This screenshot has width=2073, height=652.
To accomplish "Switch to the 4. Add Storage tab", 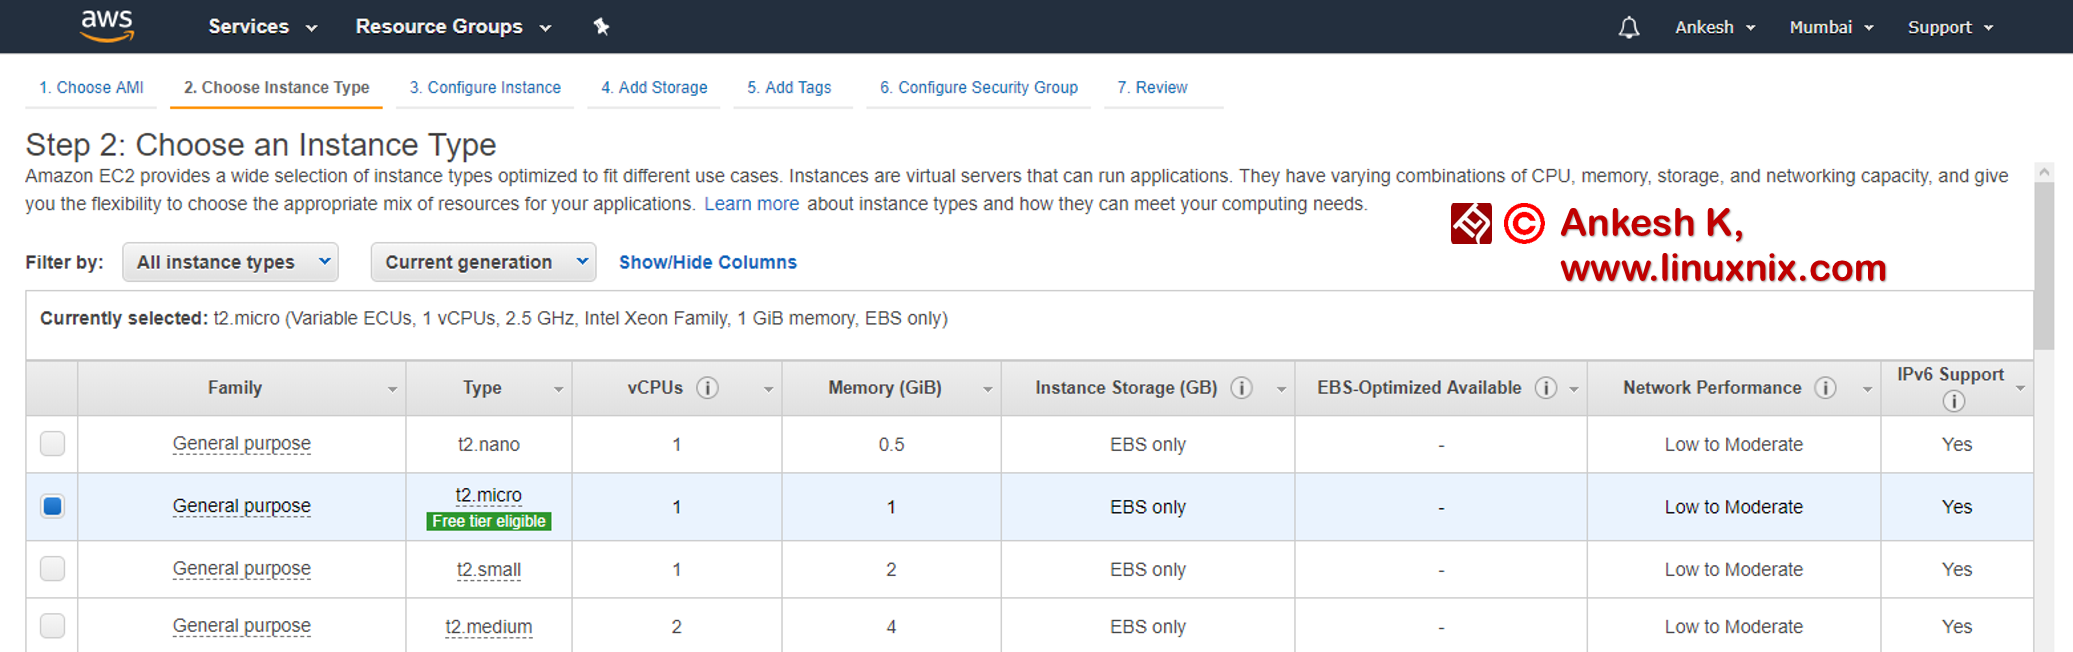I will click(x=654, y=88).
